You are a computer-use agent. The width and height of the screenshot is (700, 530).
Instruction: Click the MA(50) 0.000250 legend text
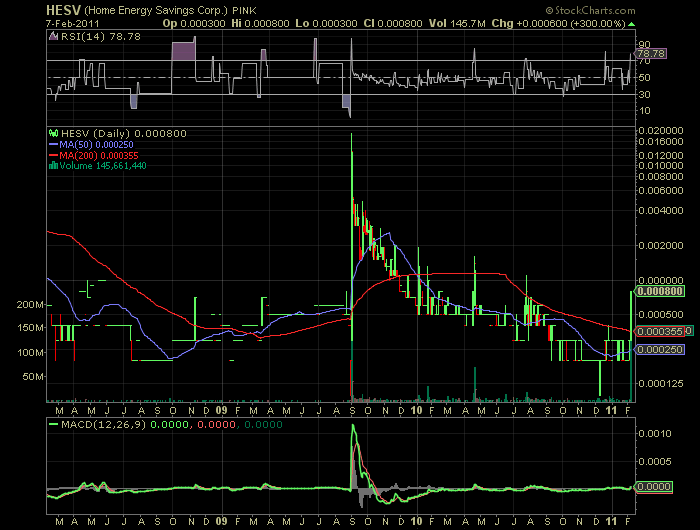point(96,145)
